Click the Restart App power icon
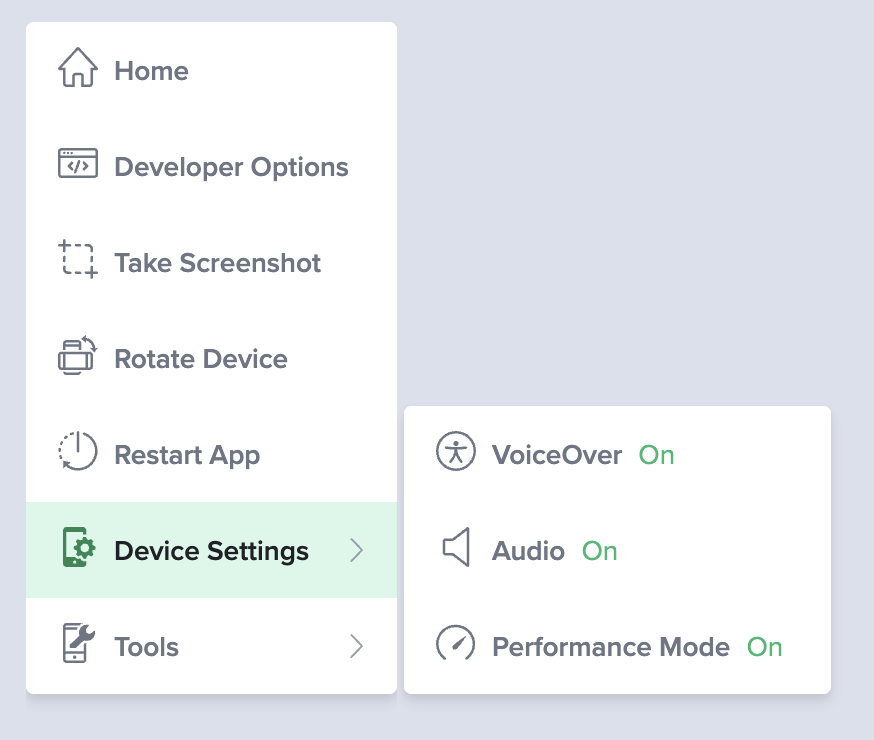The image size is (874, 740). coord(78,452)
